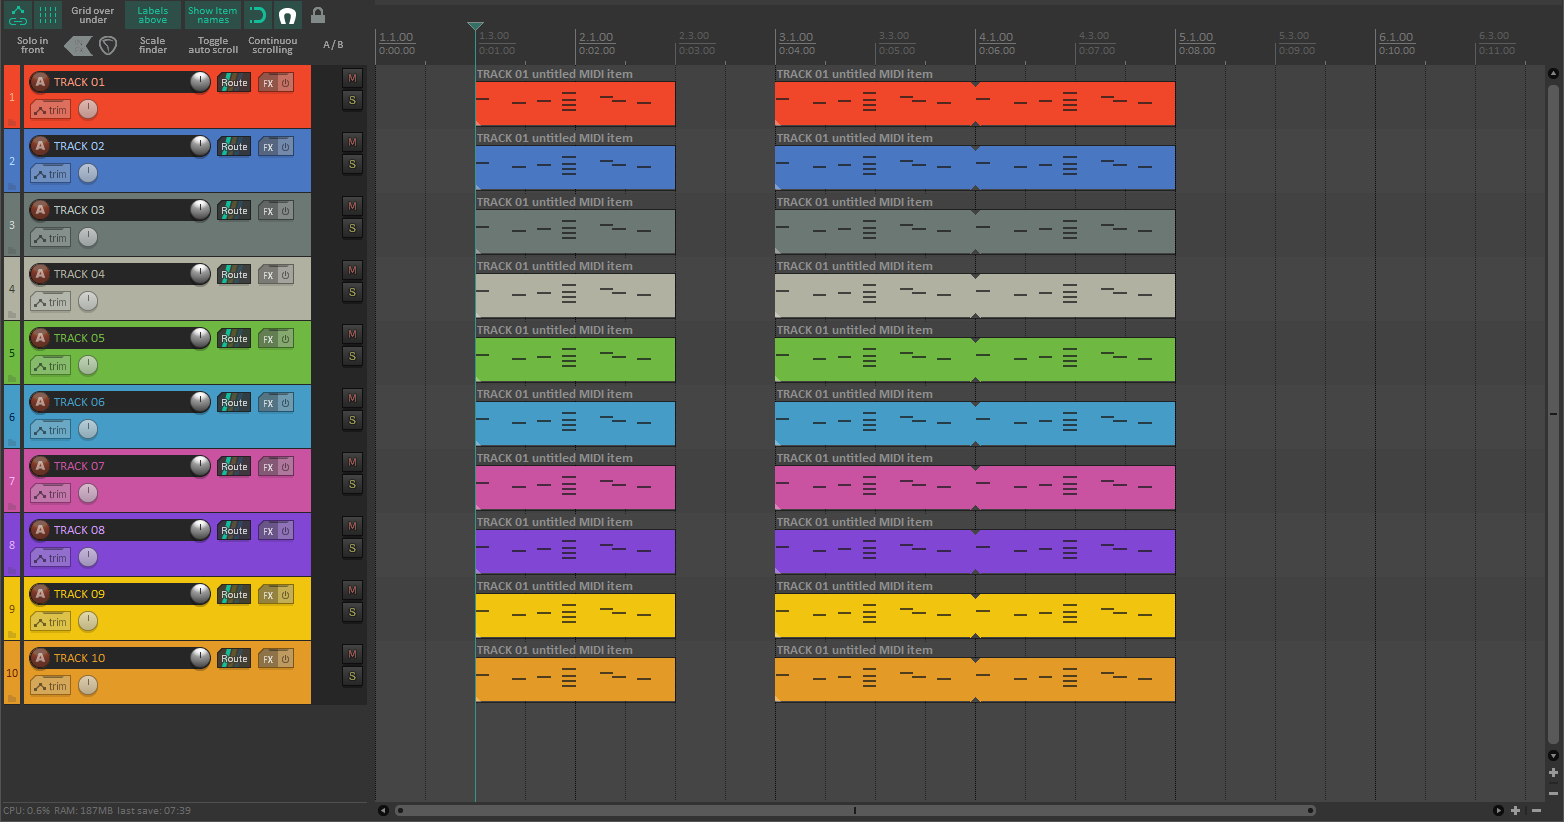
Task: Select the first MIDI item on TRACK 01
Action: coord(575,103)
